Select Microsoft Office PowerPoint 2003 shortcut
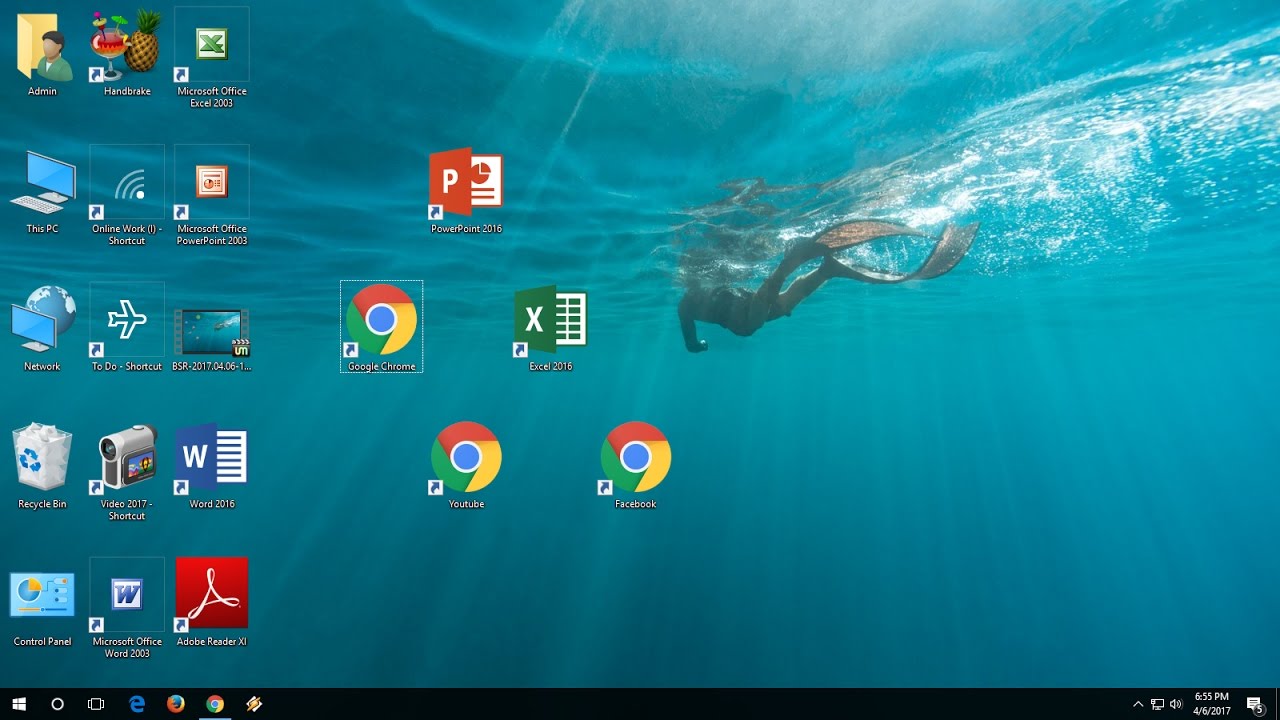 point(212,195)
